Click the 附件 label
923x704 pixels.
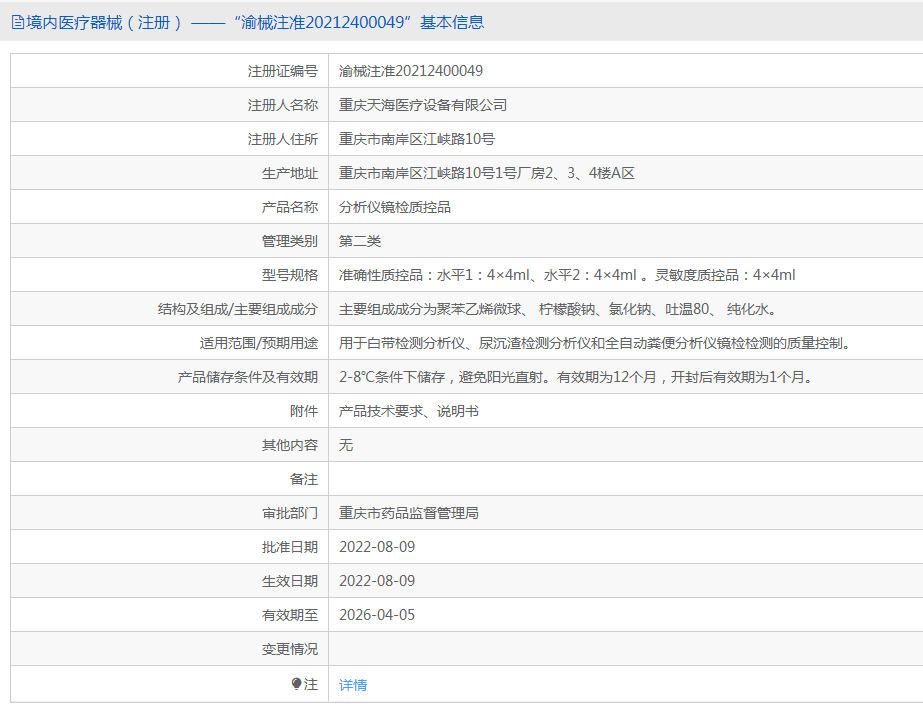click(x=304, y=411)
